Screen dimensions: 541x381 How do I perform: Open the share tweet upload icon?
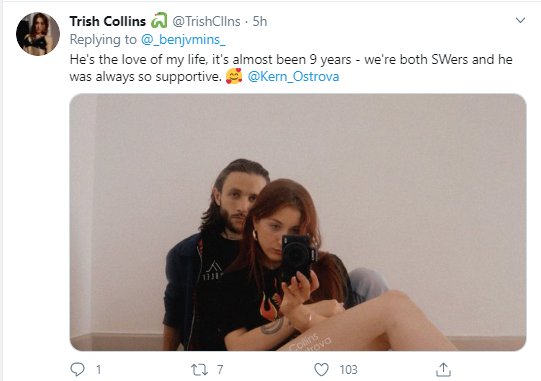443,369
